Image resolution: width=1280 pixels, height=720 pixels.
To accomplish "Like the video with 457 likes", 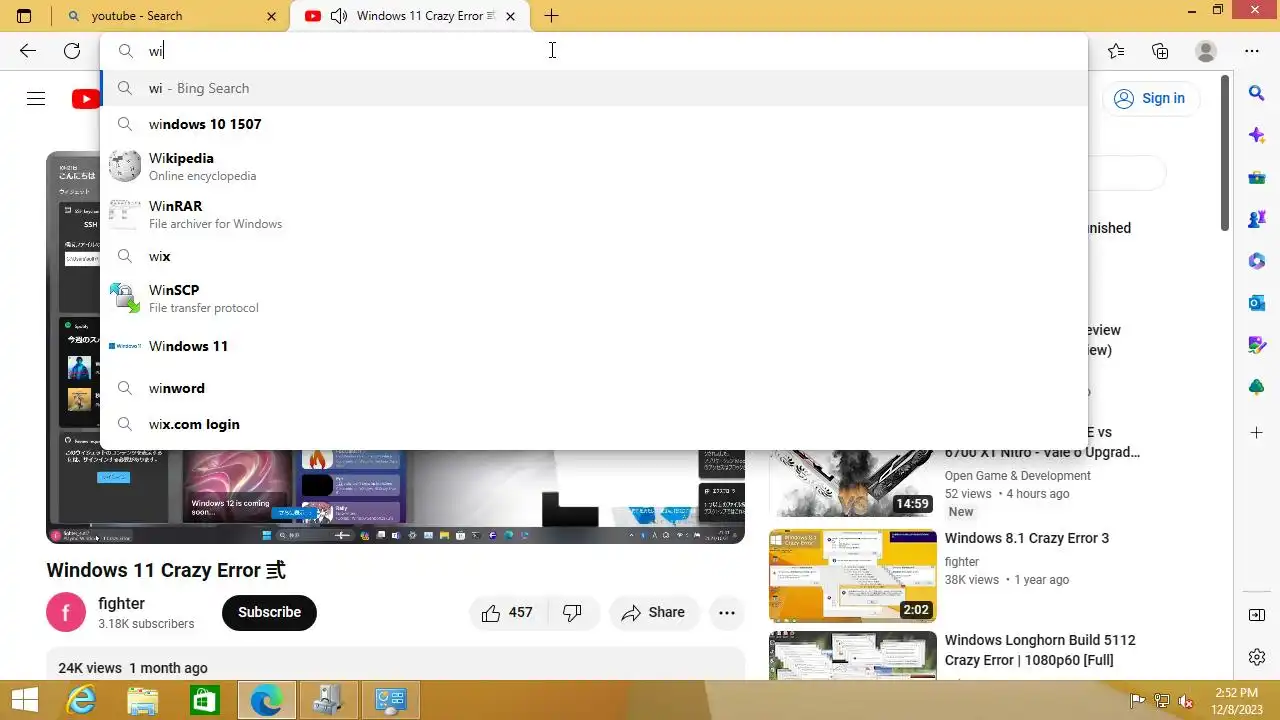I will point(508,612).
